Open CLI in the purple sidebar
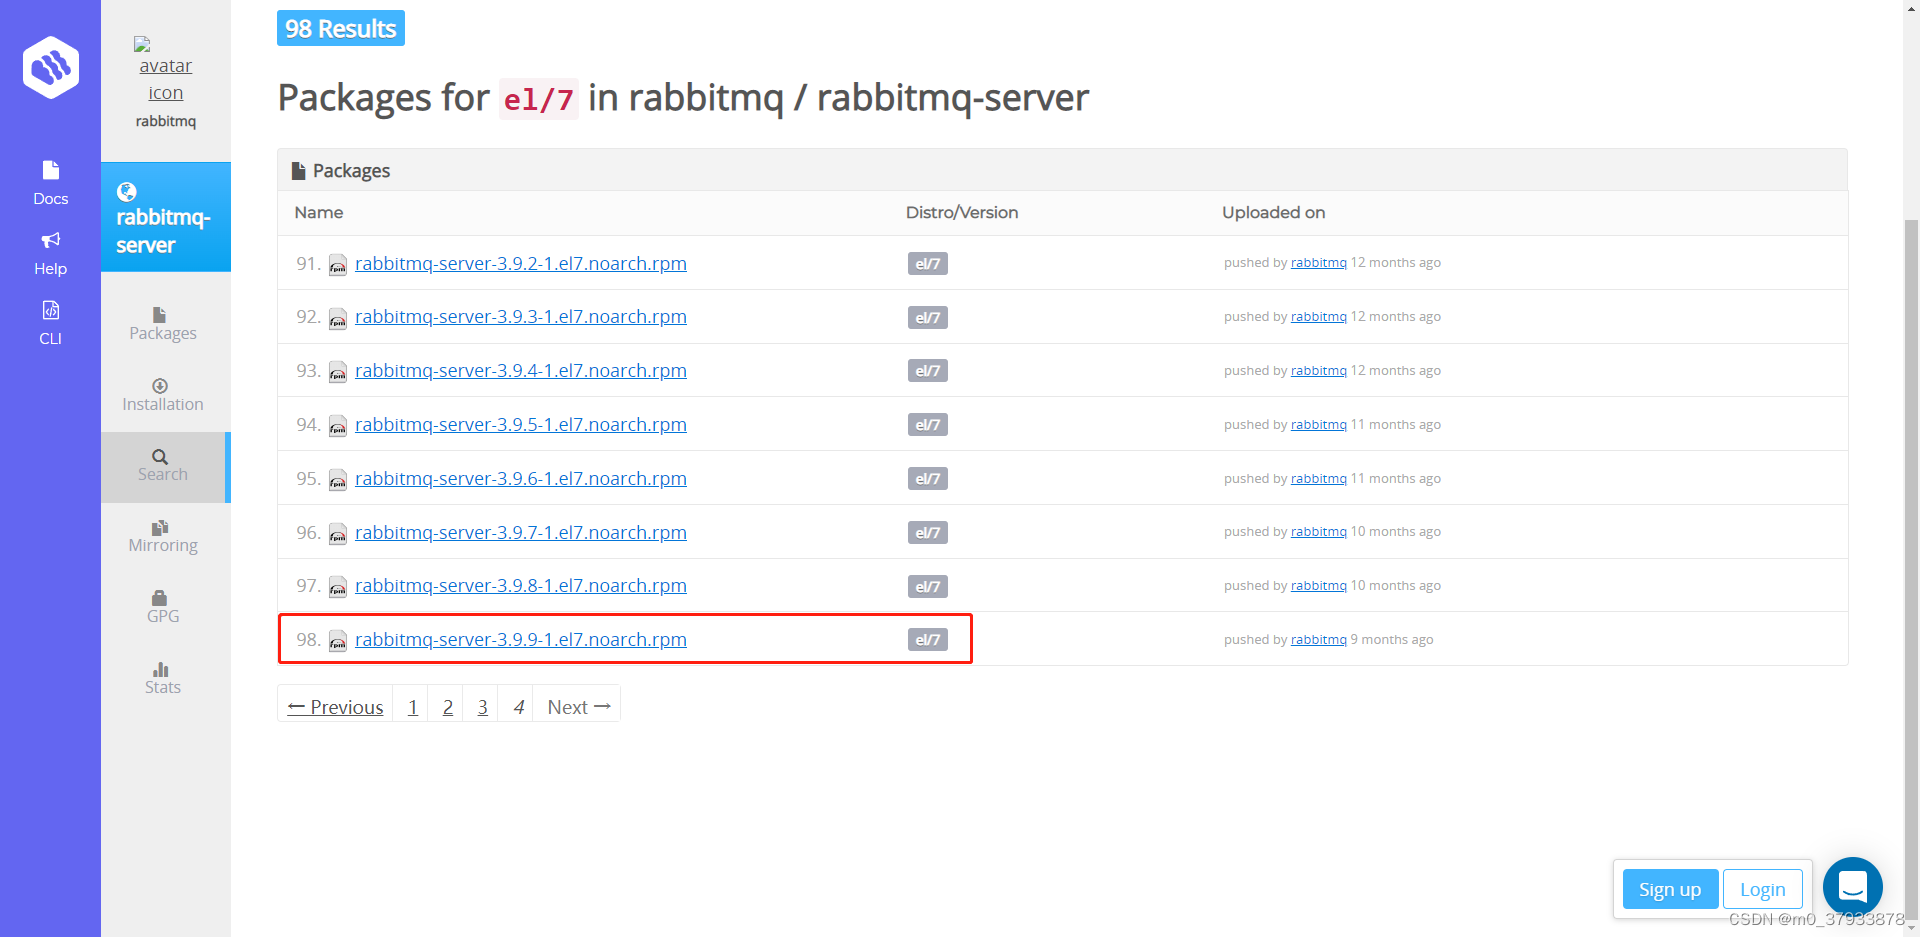 pyautogui.click(x=50, y=323)
